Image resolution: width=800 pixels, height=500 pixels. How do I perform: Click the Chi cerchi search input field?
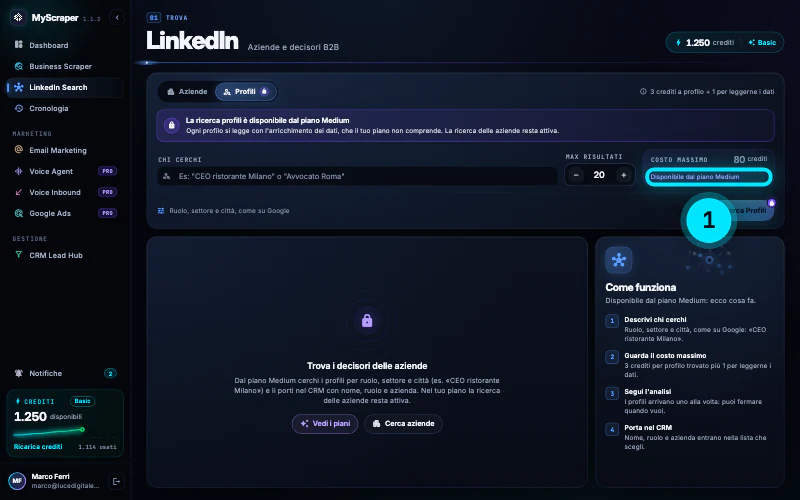(358, 176)
